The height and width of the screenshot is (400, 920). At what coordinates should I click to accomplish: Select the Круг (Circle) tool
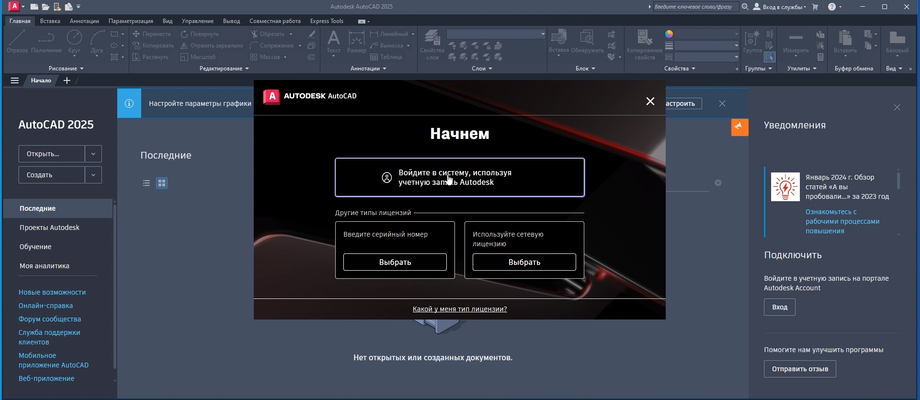[x=75, y=42]
